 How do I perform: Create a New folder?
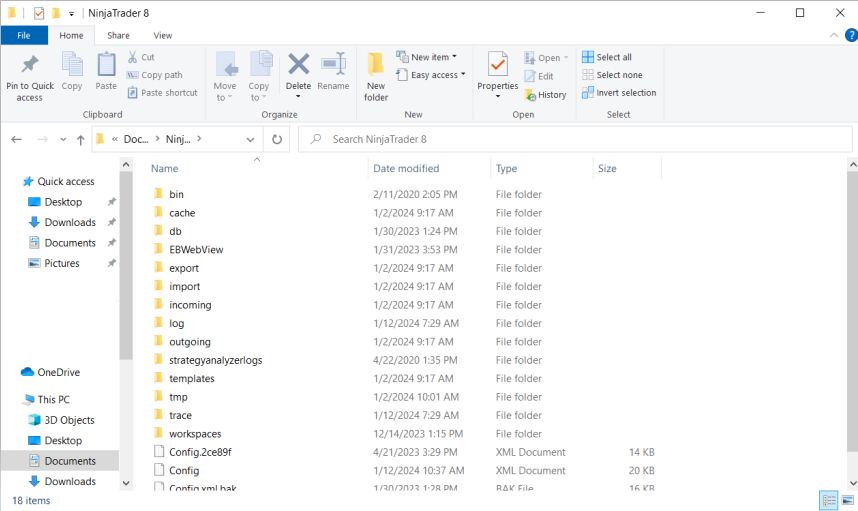[376, 77]
